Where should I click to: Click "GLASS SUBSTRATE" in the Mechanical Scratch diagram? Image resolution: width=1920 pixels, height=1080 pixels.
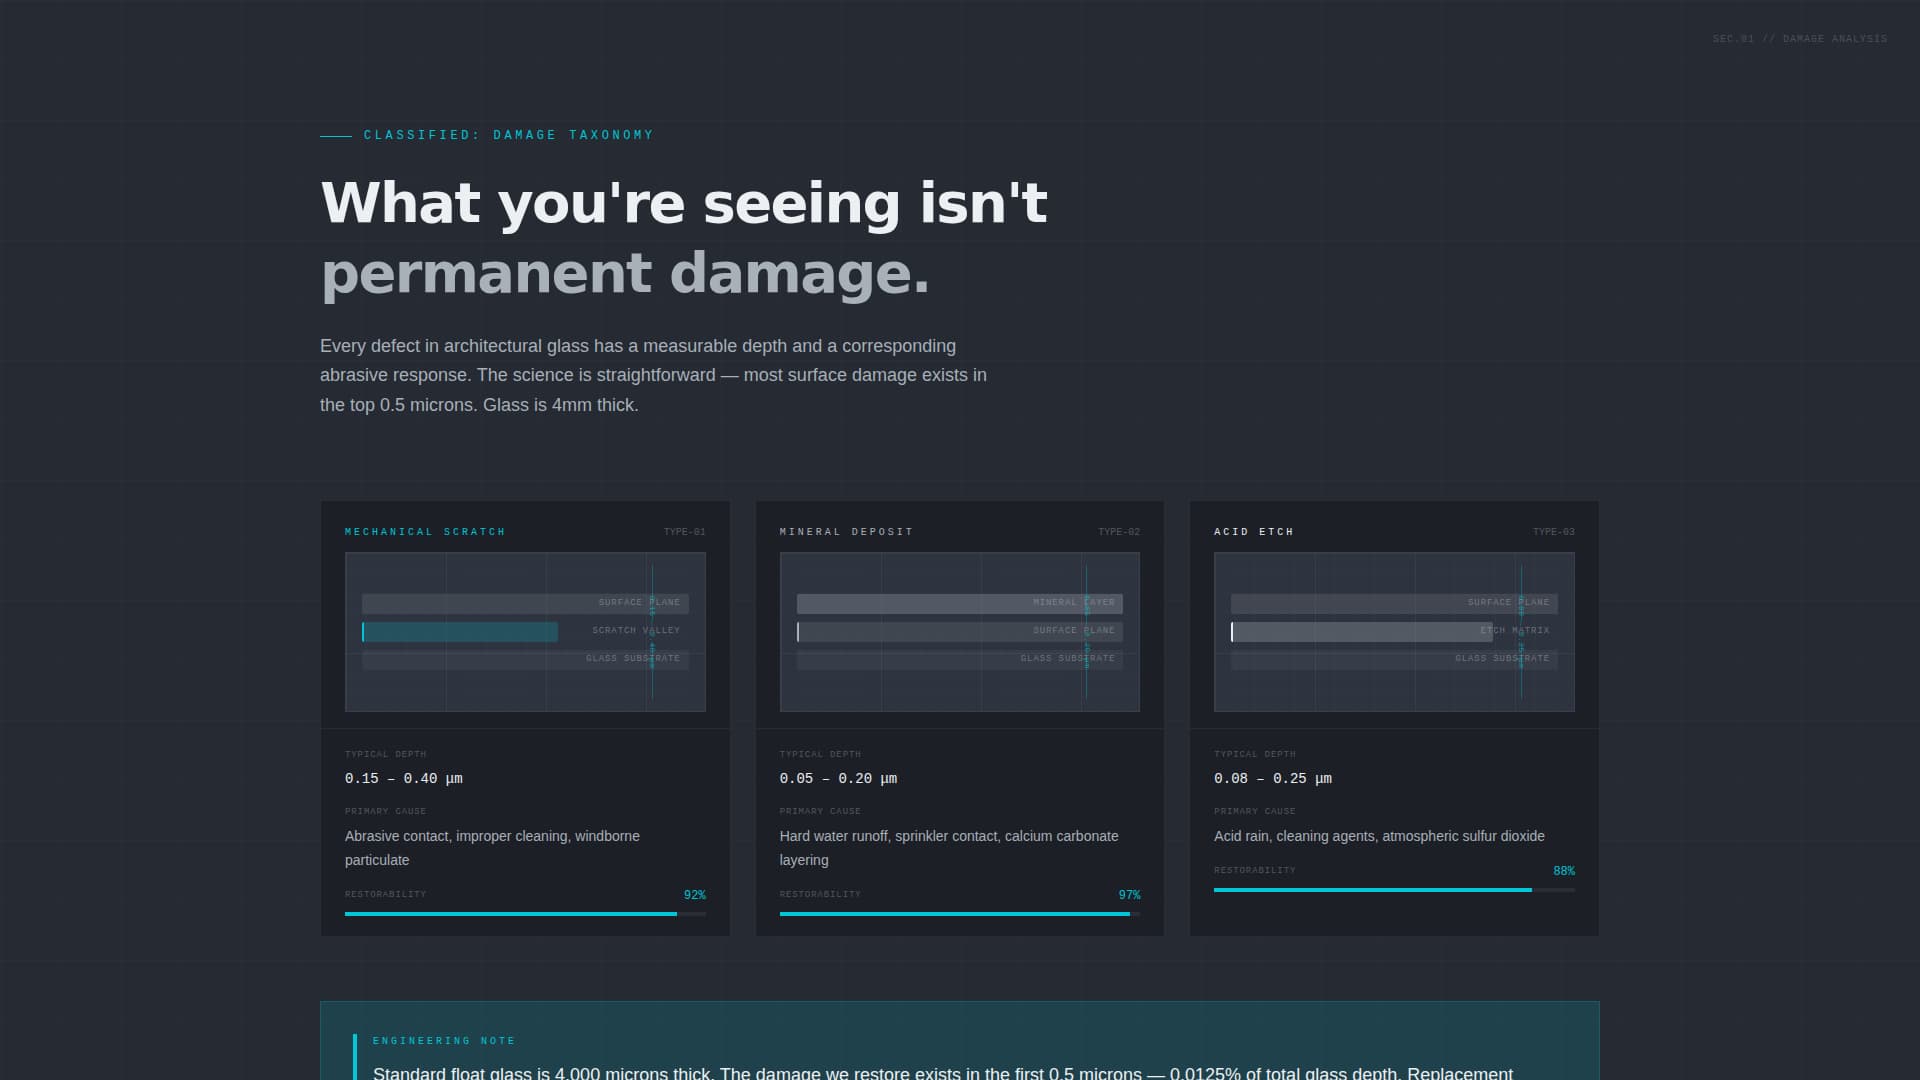pos(633,659)
